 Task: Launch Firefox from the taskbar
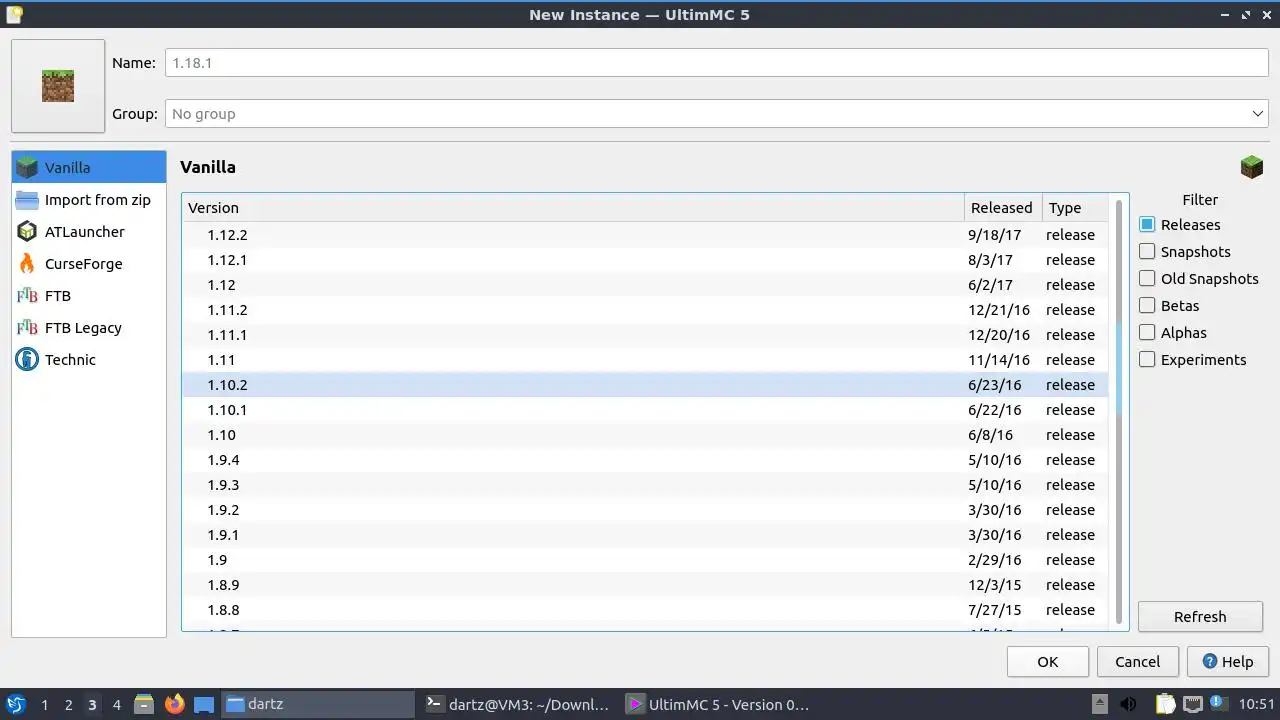[x=174, y=704]
